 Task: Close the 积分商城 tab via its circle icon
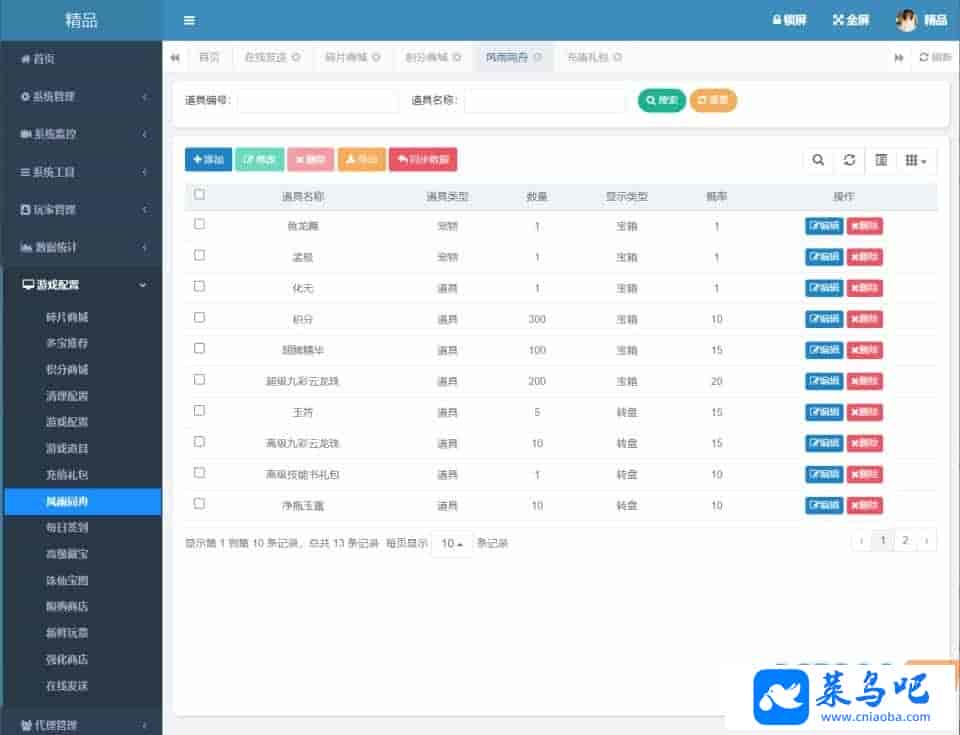click(x=457, y=57)
